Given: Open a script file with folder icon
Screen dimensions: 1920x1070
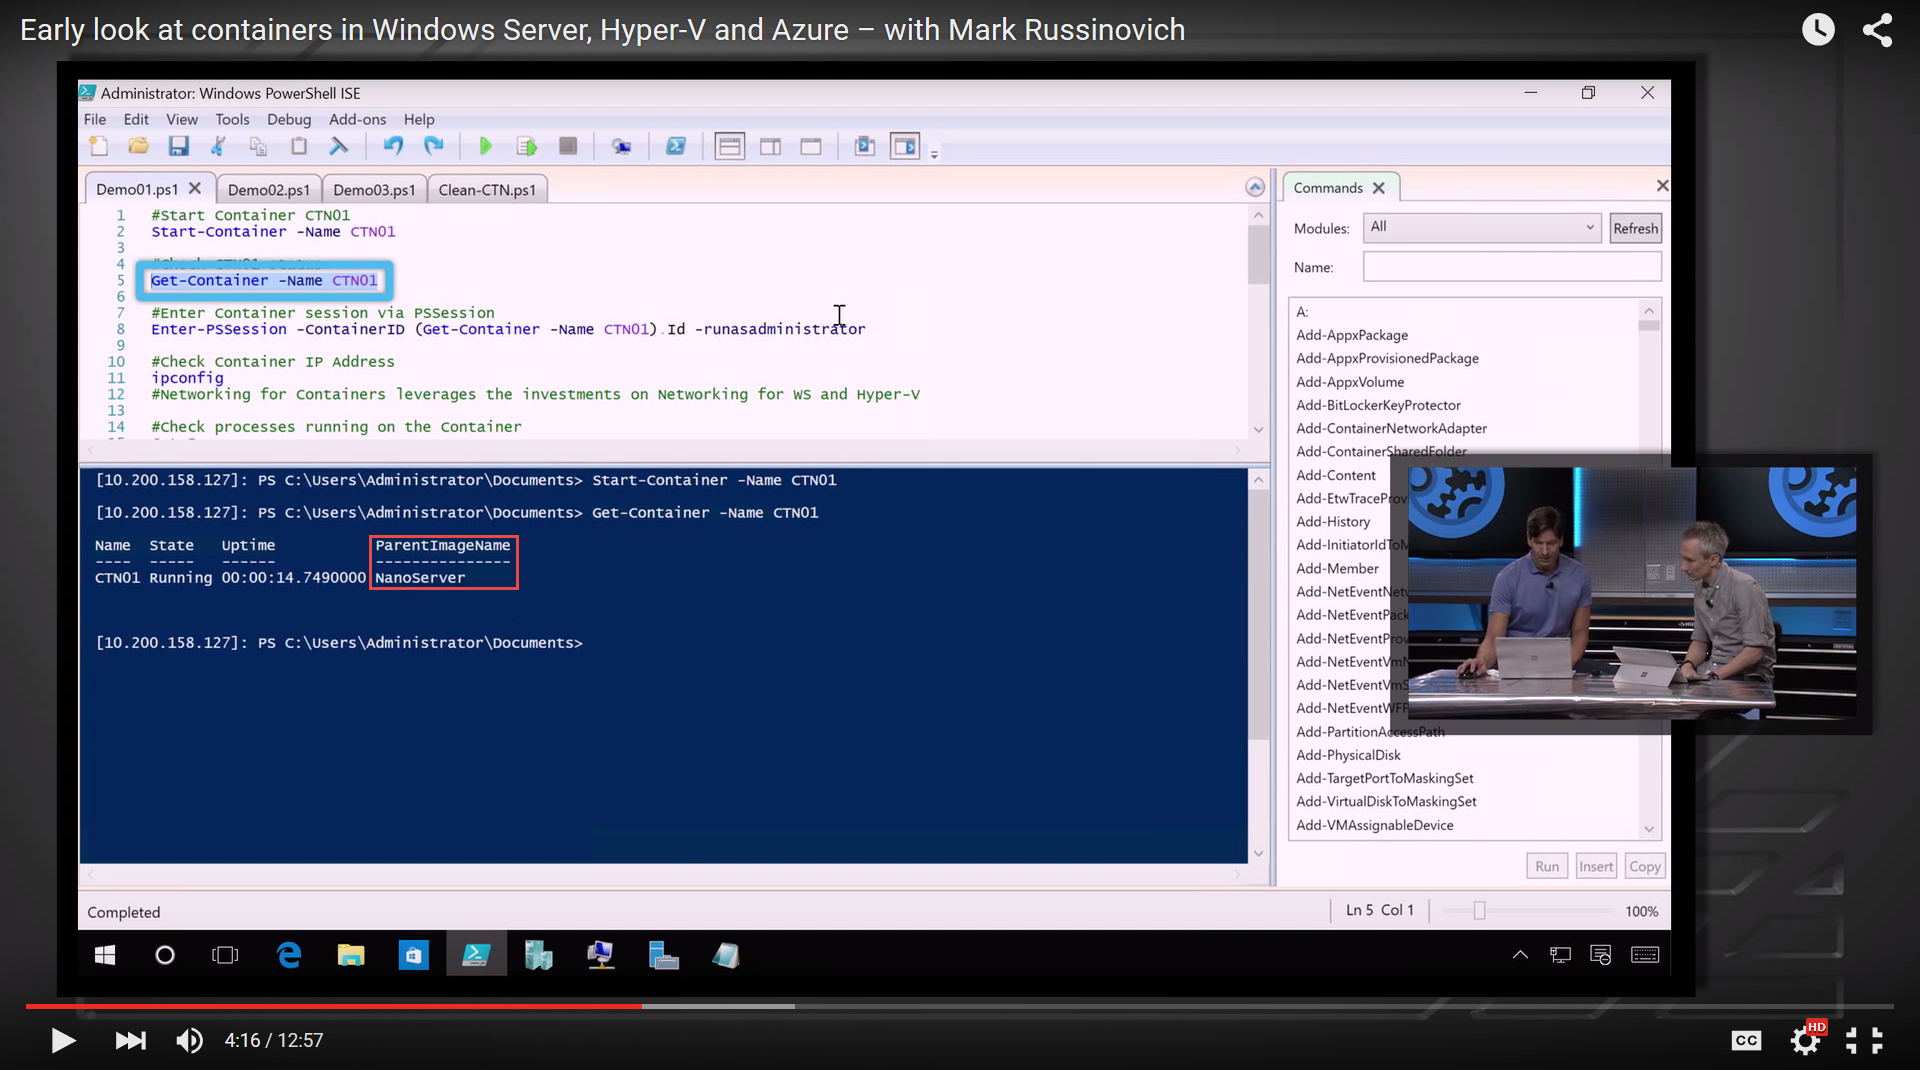Looking at the screenshot, I should point(138,147).
